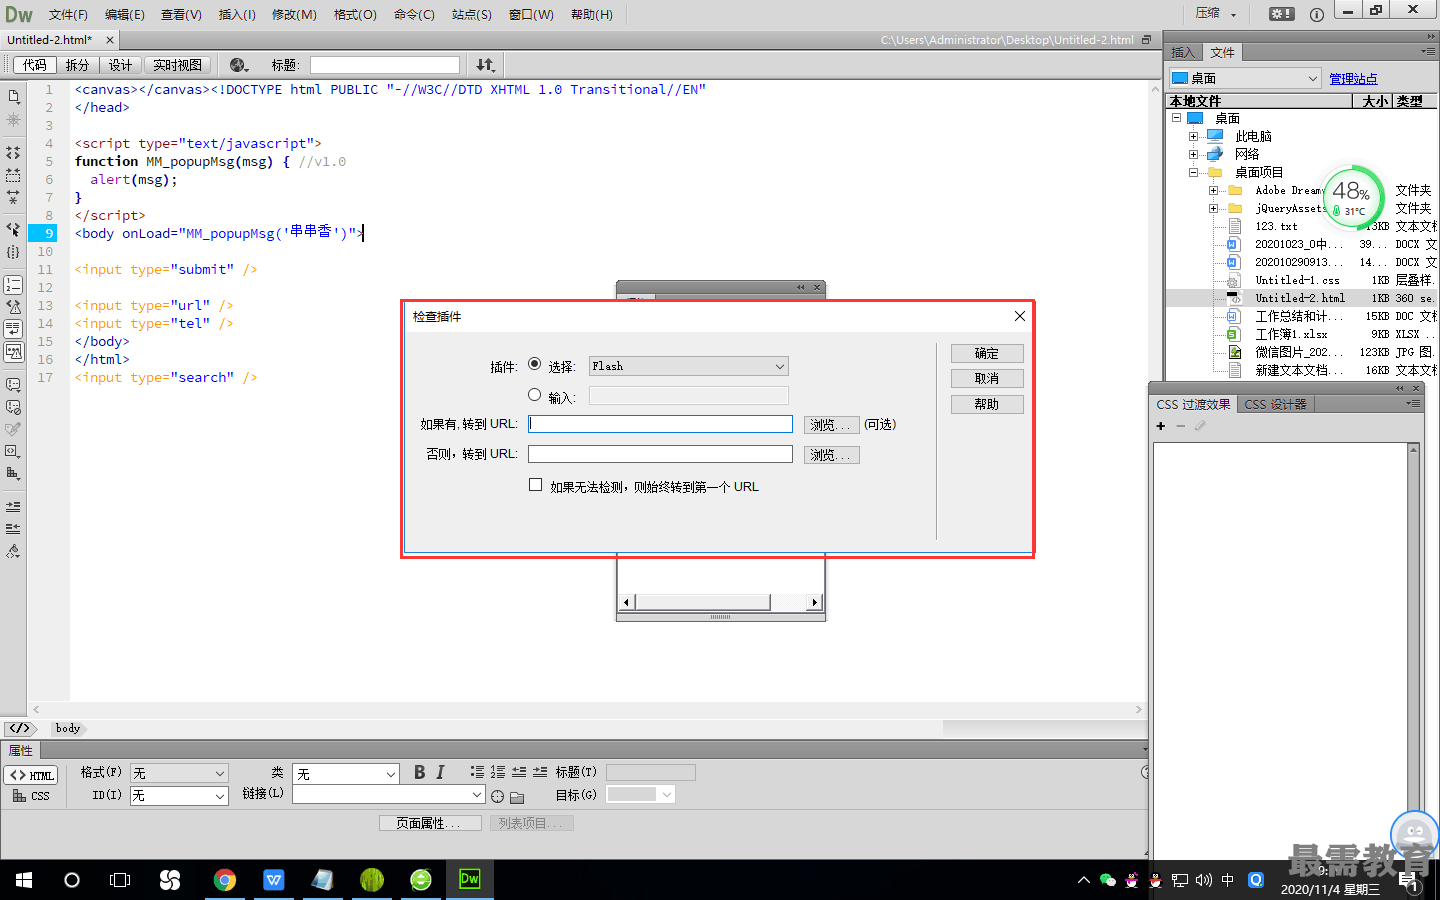Indent Code icon in code toolbar

(x=13, y=506)
